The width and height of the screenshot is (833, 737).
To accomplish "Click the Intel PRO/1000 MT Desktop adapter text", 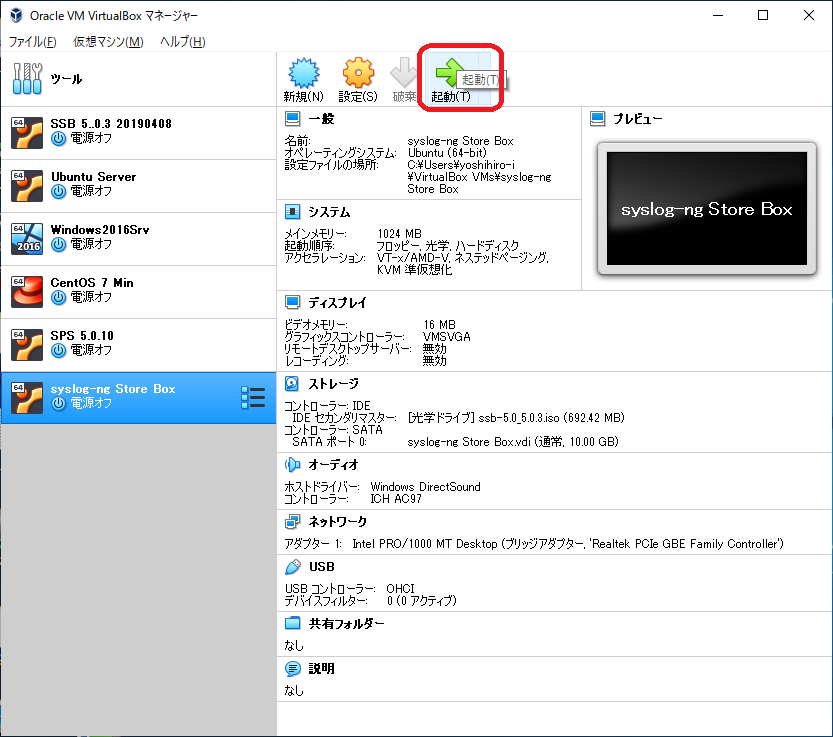I will (425, 544).
